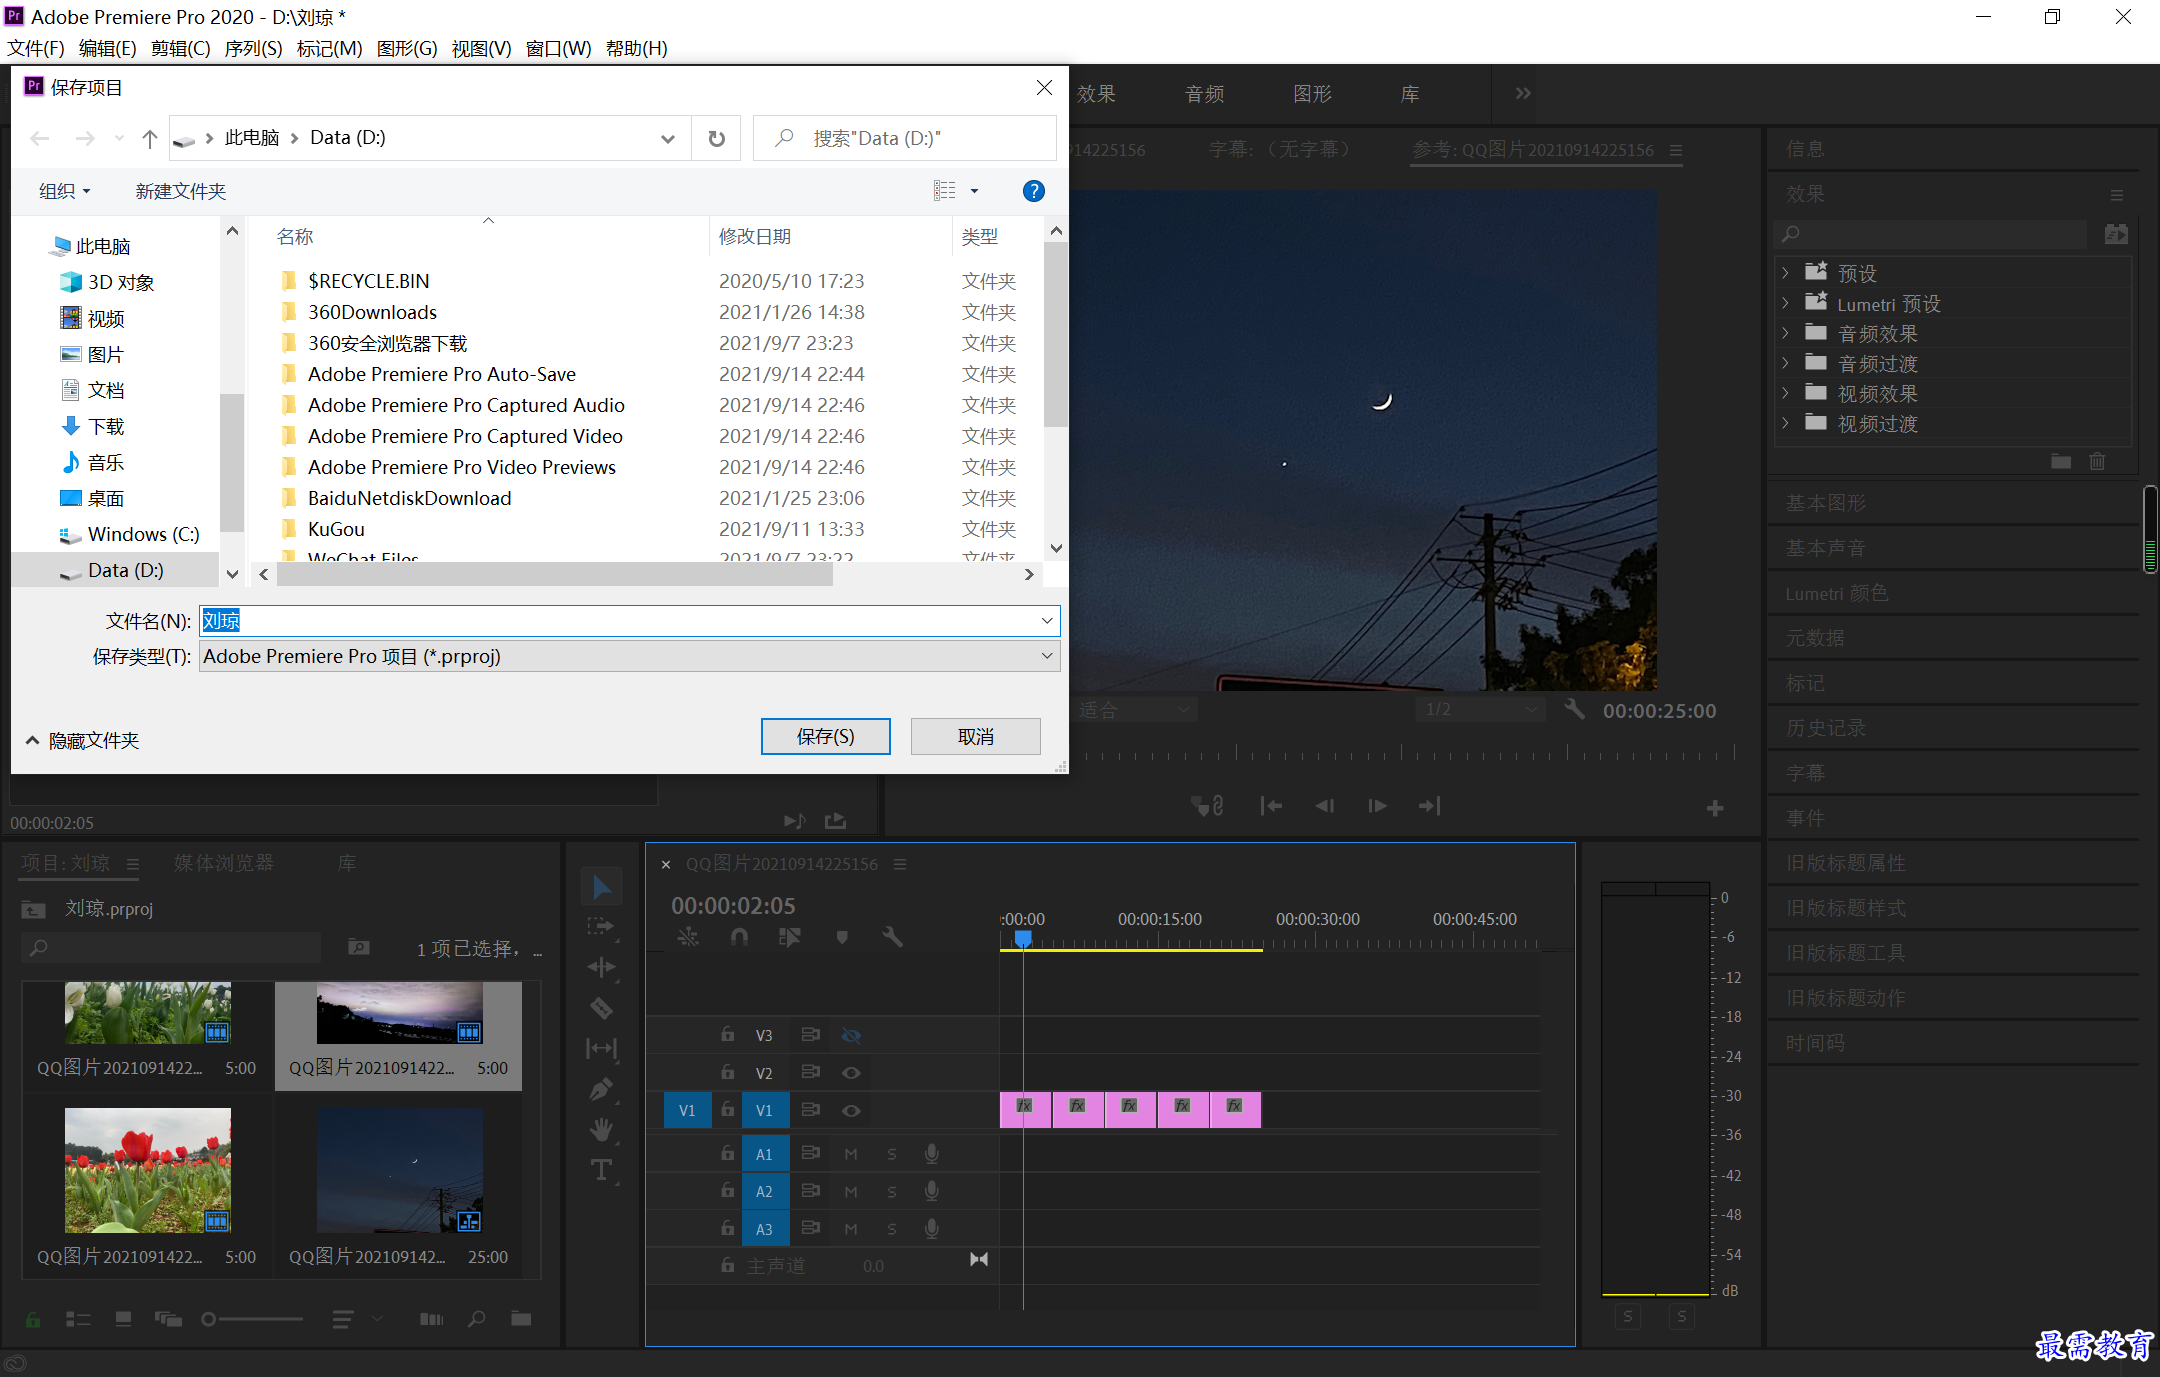This screenshot has height=1377, width=2160.
Task: Open the 保存类型 dropdown
Action: [630, 656]
